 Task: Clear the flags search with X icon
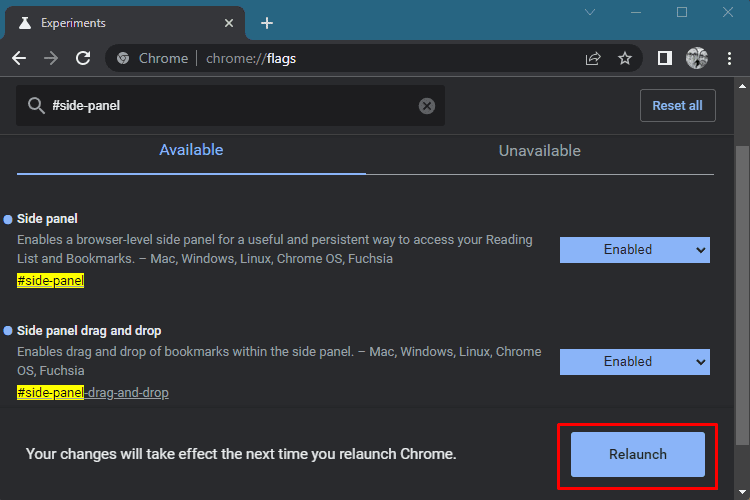(427, 106)
